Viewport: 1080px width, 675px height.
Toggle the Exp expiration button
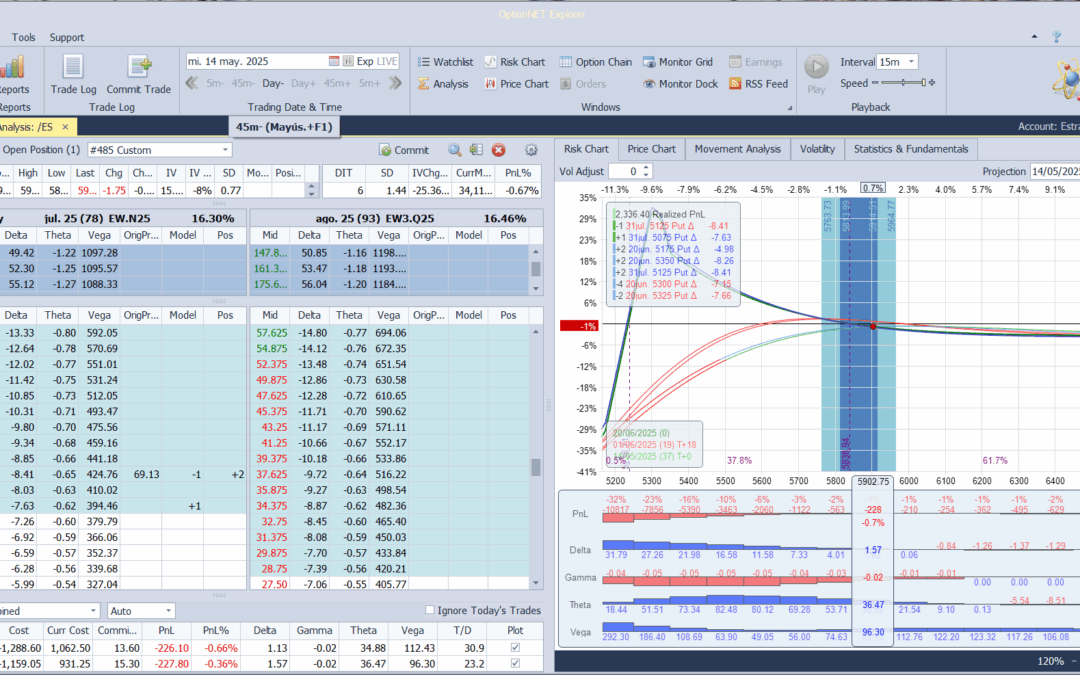[x=364, y=61]
